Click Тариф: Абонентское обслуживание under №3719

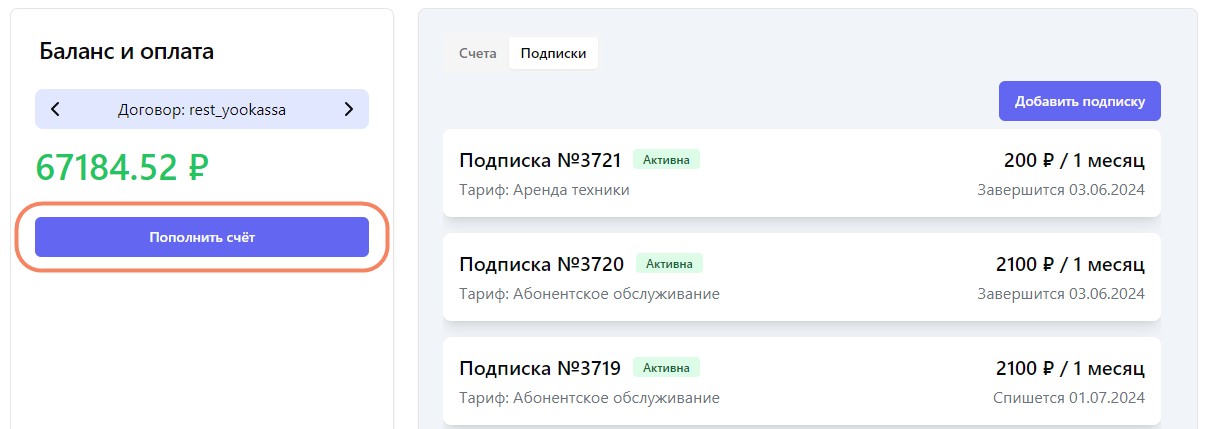pyautogui.click(x=589, y=398)
